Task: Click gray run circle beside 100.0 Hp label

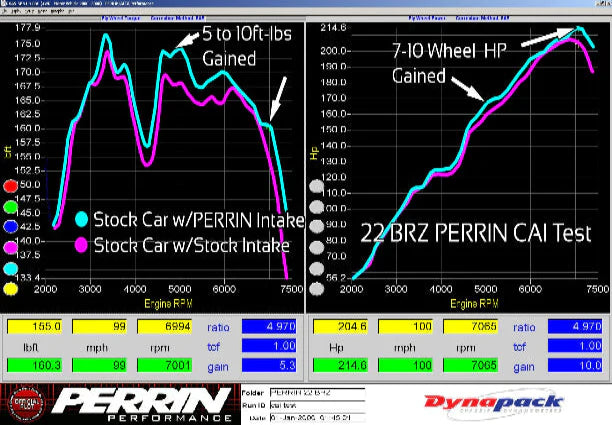Action: click(x=317, y=207)
